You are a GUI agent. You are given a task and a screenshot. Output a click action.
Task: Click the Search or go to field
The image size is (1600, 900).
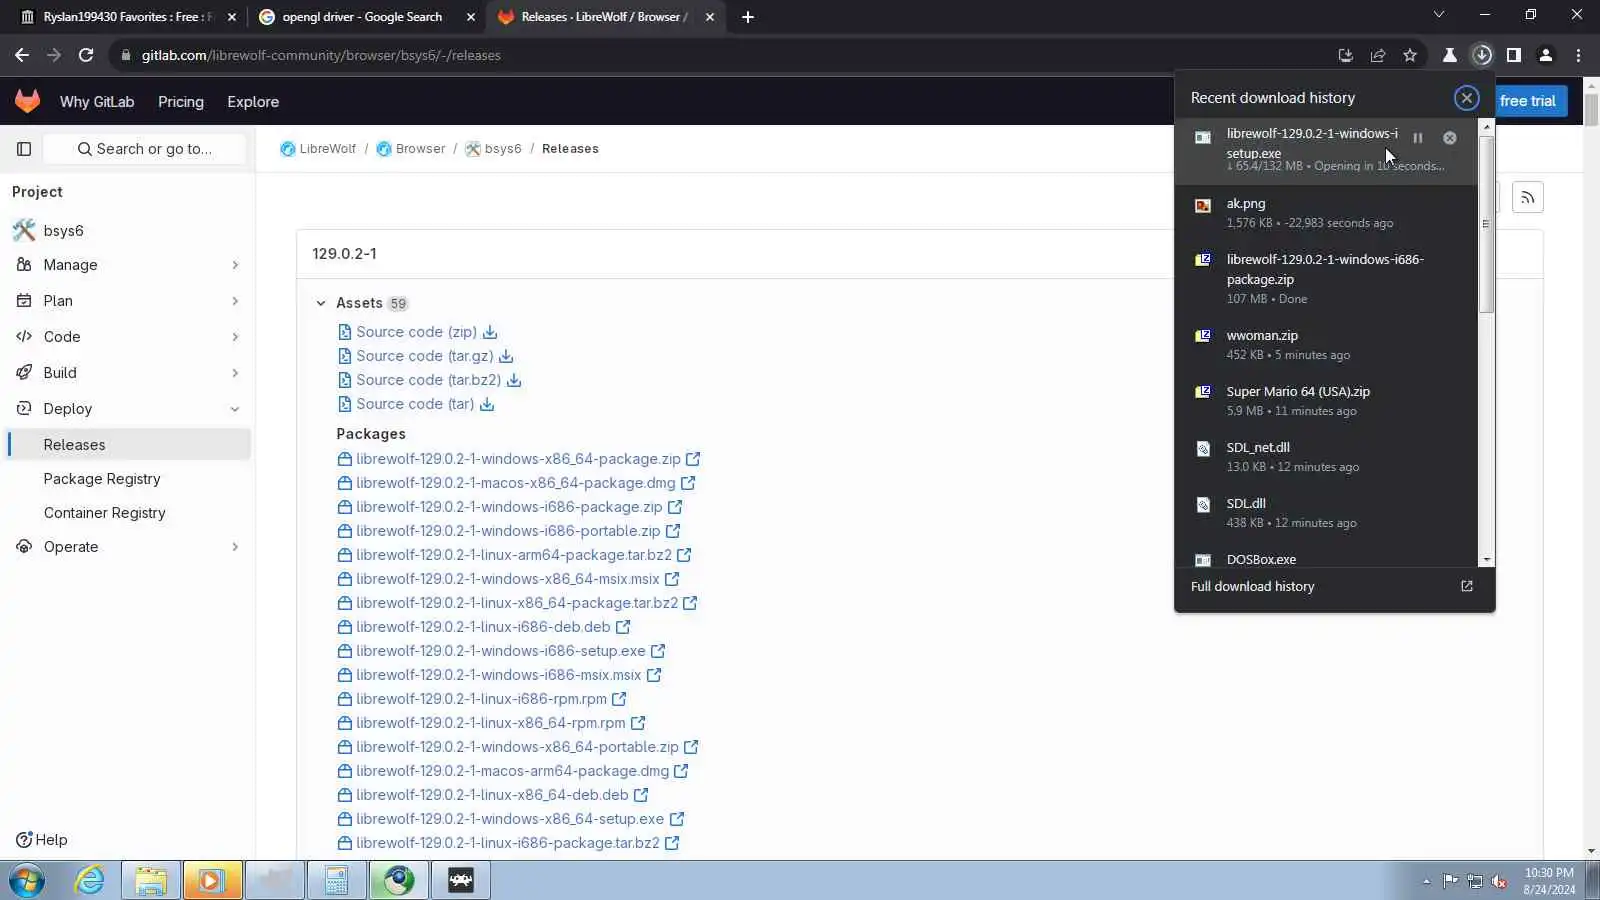tap(145, 149)
